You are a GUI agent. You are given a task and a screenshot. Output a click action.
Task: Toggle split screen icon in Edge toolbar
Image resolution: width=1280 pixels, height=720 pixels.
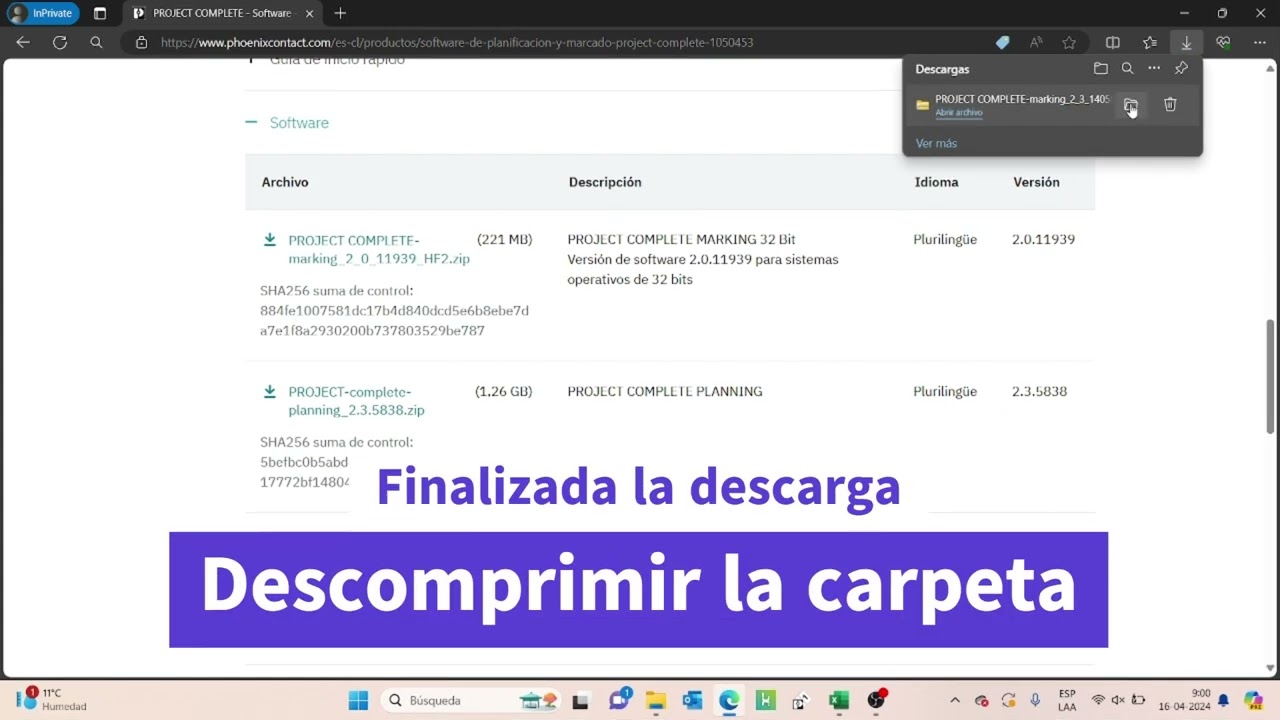tap(1112, 43)
